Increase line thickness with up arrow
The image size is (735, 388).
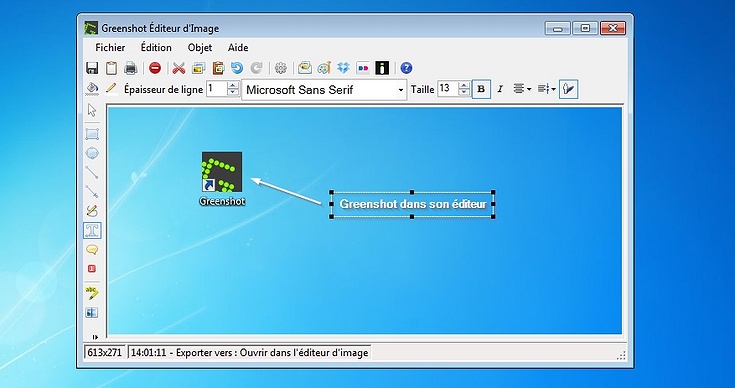point(232,85)
